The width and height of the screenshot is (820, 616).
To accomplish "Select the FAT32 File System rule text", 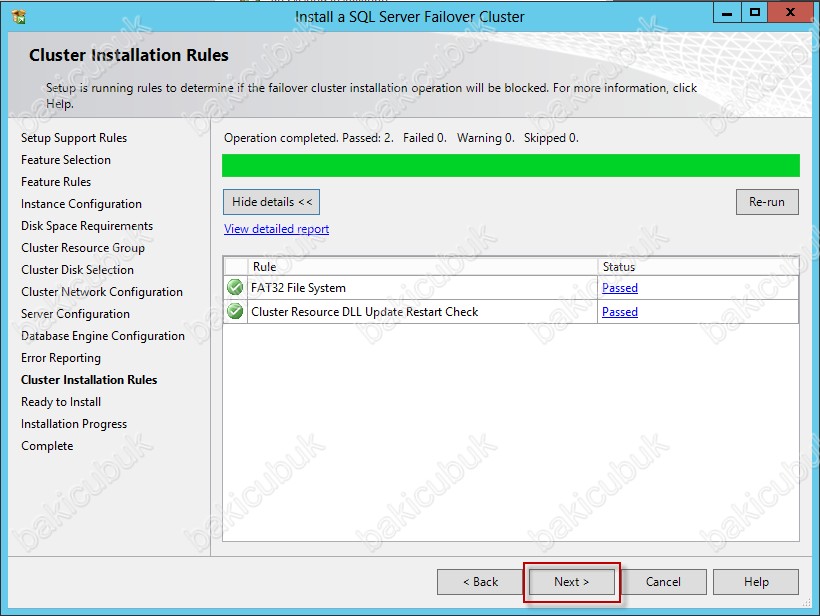I will click(298, 288).
